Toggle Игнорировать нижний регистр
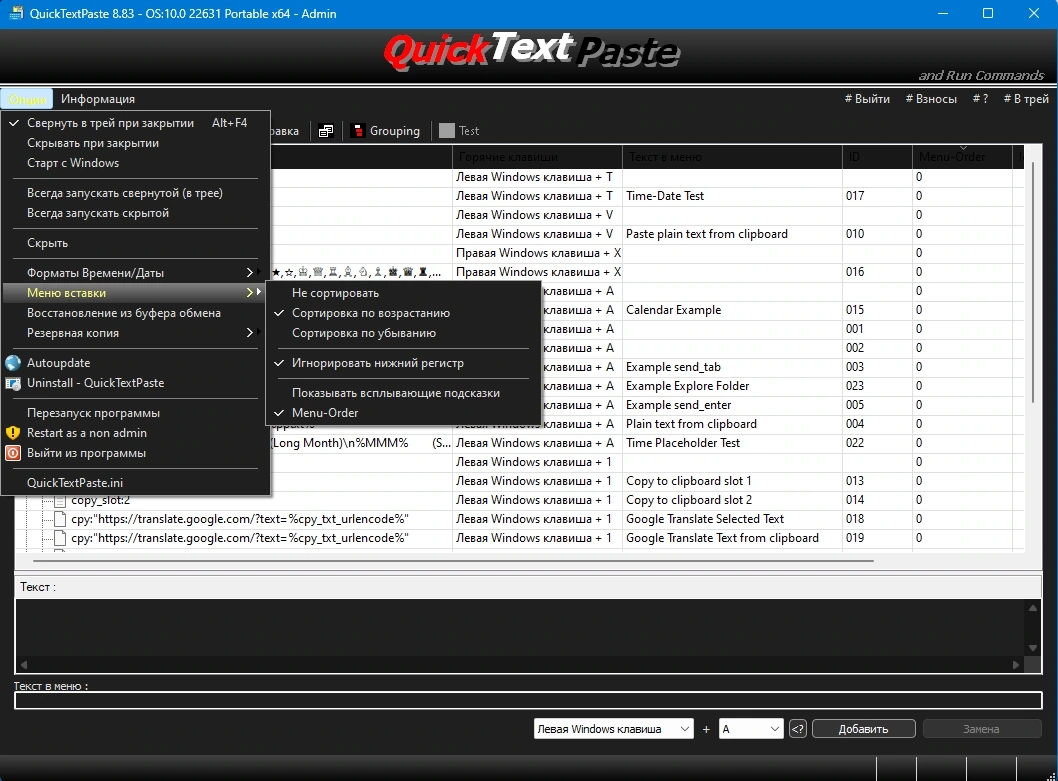Image resolution: width=1058 pixels, height=781 pixels. pos(403,363)
